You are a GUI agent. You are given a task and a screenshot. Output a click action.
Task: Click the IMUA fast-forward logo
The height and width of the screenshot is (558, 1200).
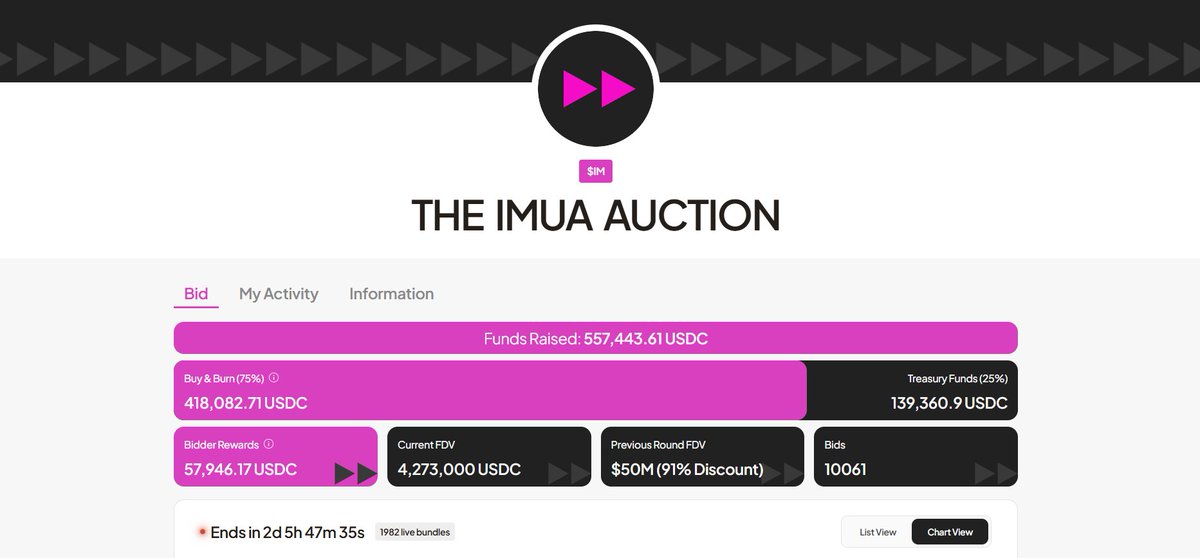(x=596, y=89)
